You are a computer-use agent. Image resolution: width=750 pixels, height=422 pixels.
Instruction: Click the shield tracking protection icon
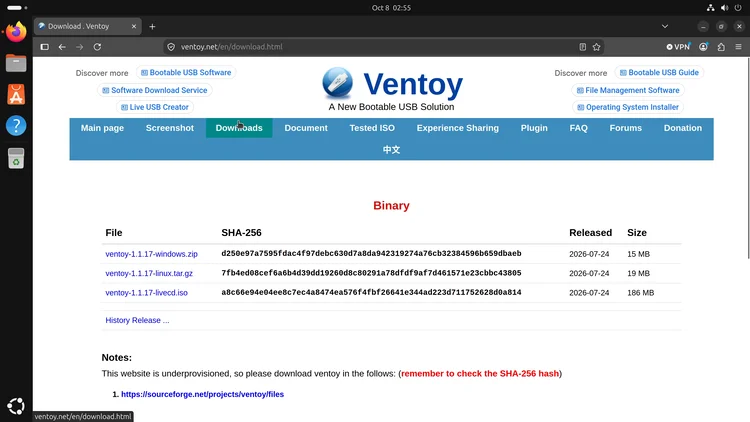171,47
